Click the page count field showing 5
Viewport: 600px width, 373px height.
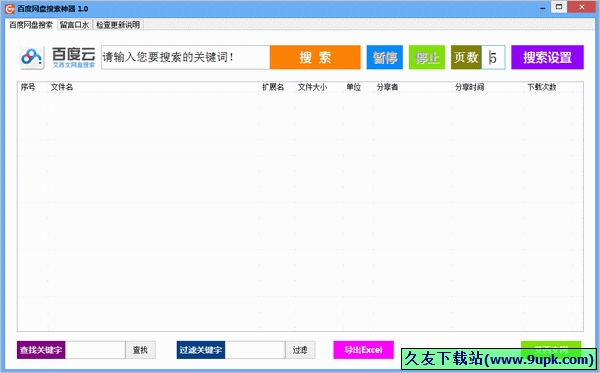(x=493, y=57)
